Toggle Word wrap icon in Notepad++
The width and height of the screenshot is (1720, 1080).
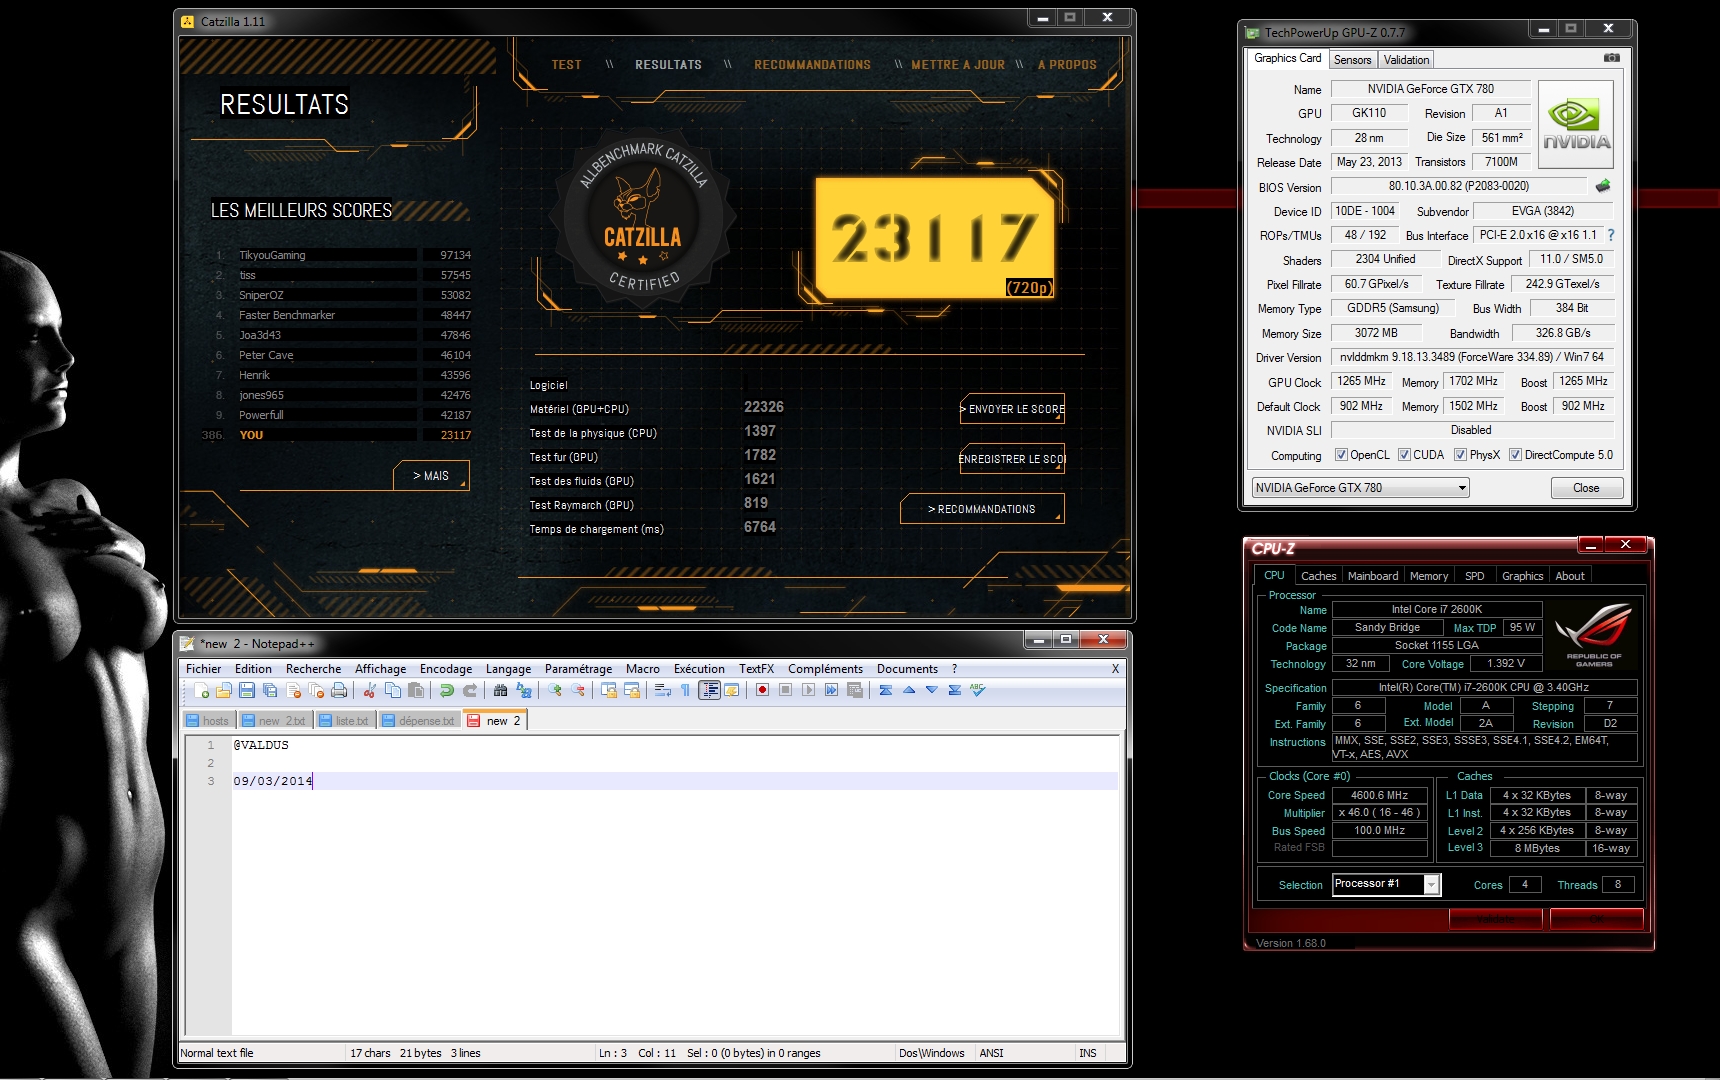tap(662, 690)
